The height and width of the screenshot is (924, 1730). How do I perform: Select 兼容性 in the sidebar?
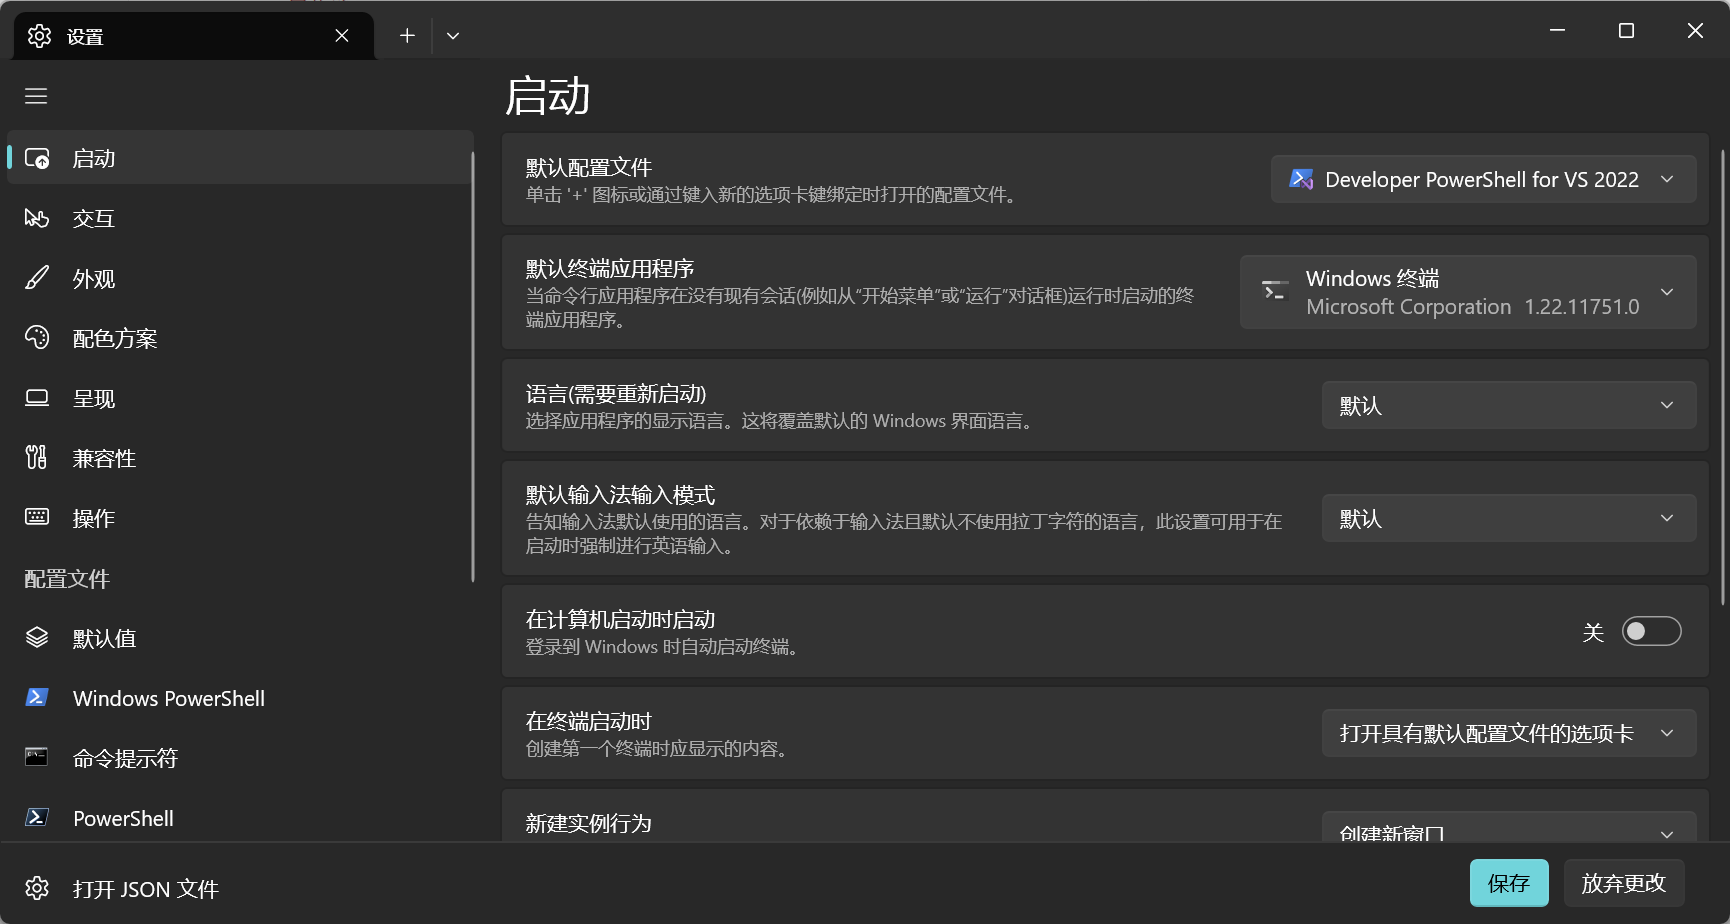click(x=240, y=458)
